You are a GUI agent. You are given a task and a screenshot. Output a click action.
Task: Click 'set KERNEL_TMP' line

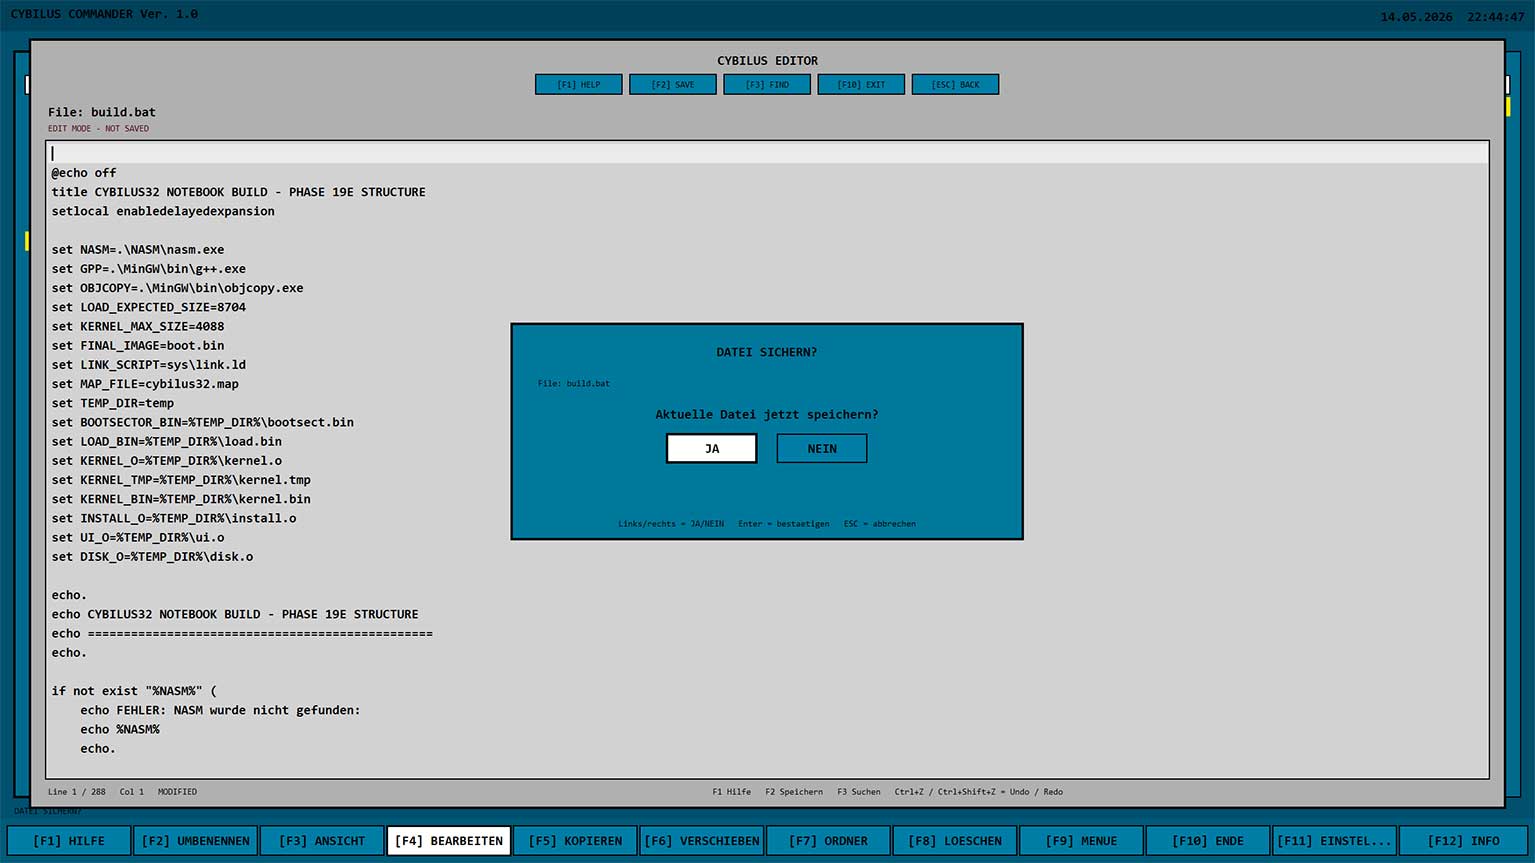pos(181,480)
